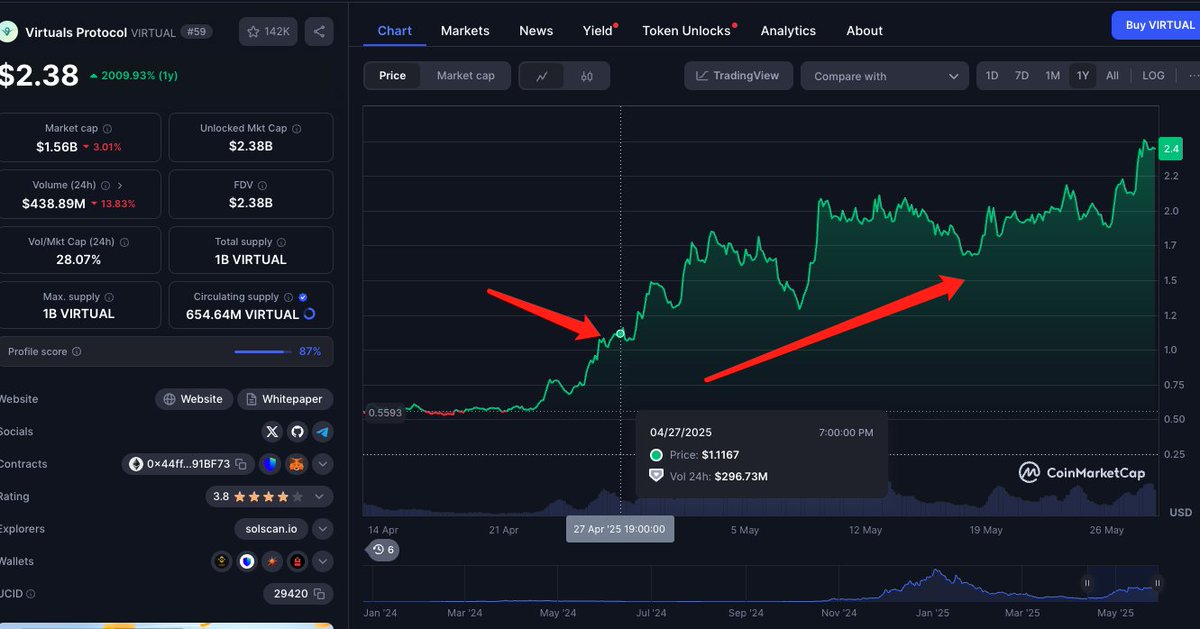Click the share icon next to 142K
The width and height of the screenshot is (1200, 629).
(319, 32)
